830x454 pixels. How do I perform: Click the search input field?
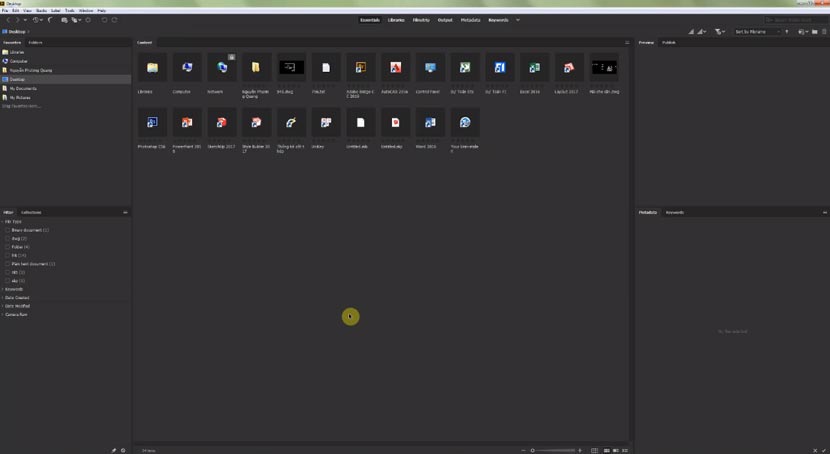click(x=796, y=20)
